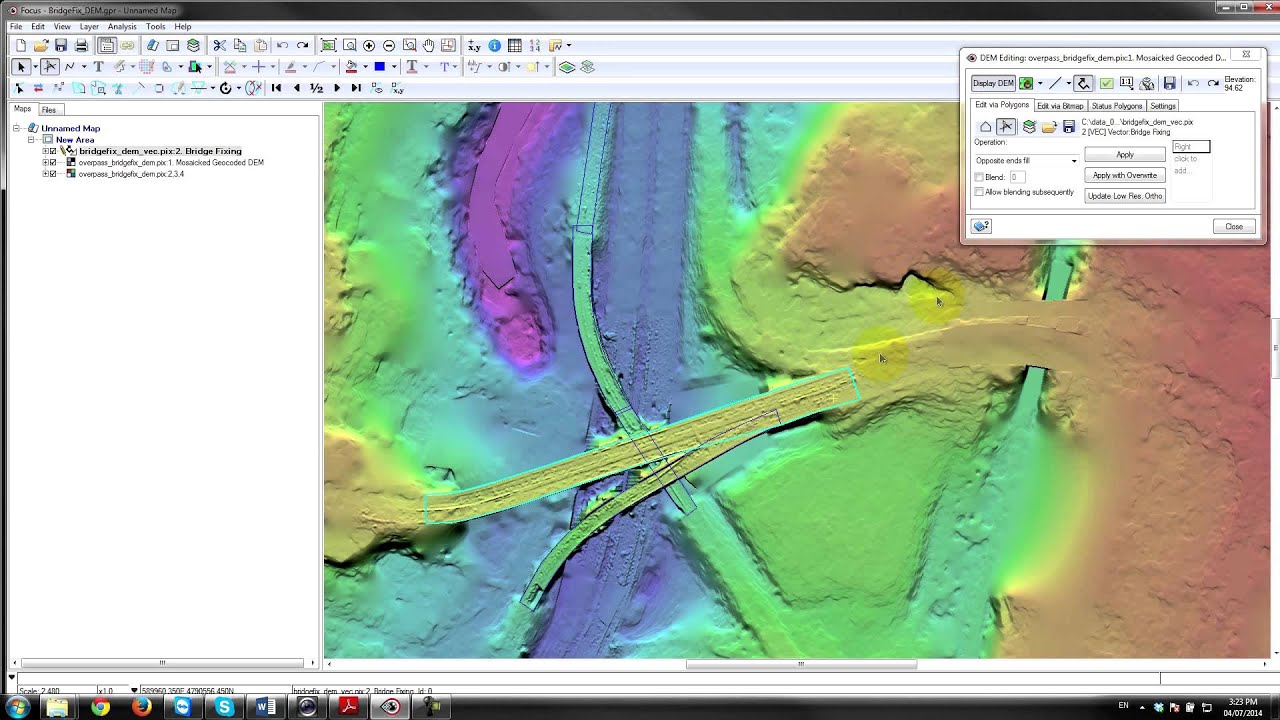
Task: Click the help icon at DEM Editing bottom-left
Action: (981, 226)
